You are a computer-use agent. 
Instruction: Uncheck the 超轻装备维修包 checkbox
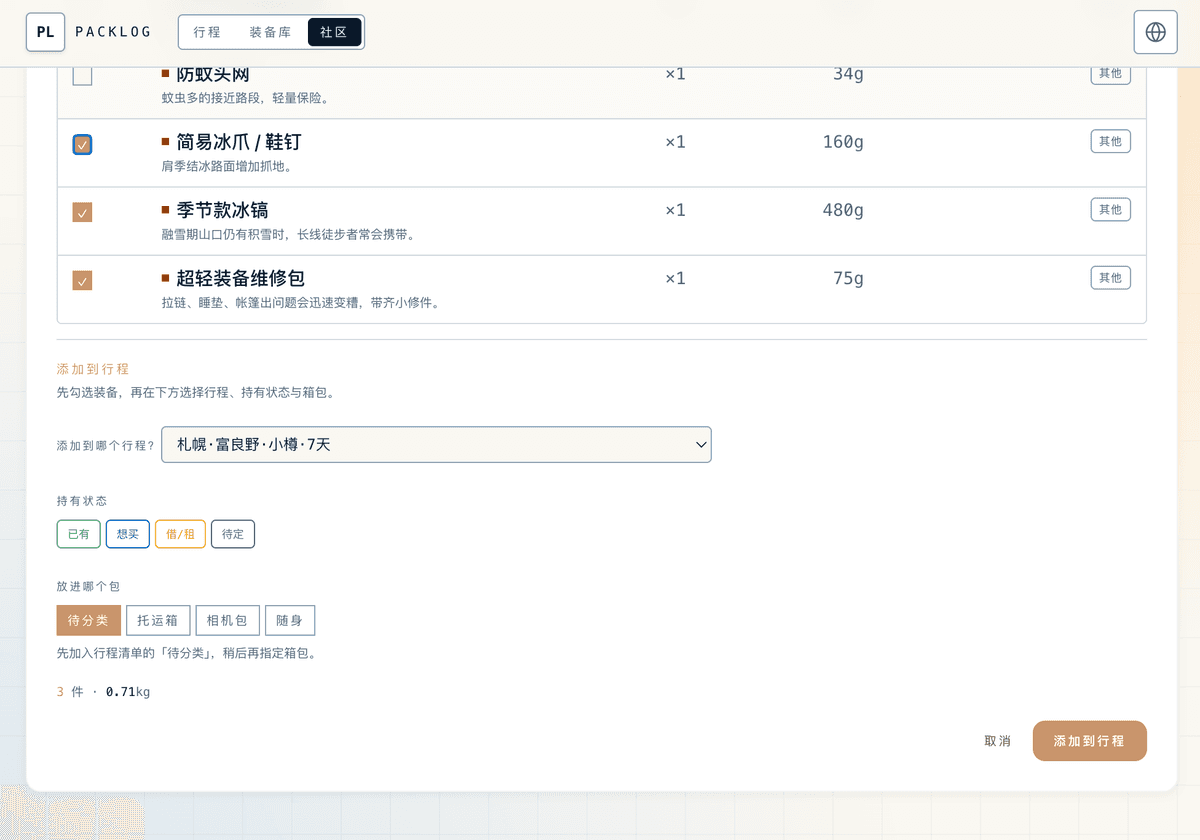(83, 281)
